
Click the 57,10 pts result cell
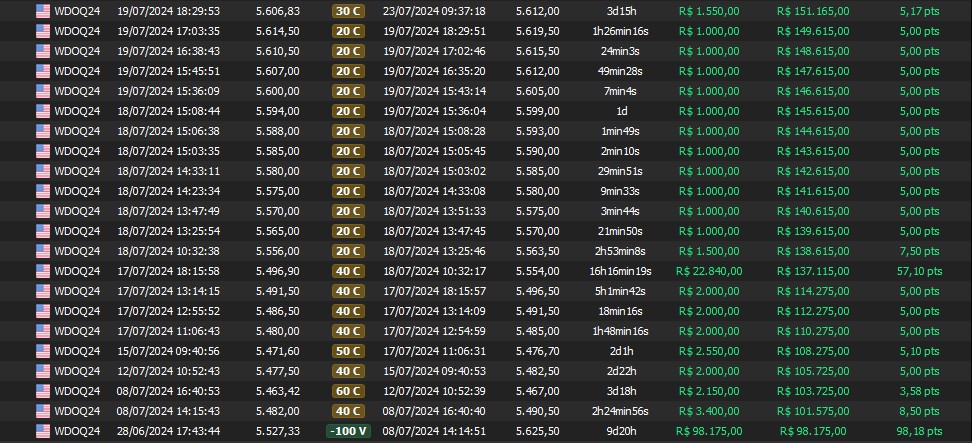[x=920, y=271]
